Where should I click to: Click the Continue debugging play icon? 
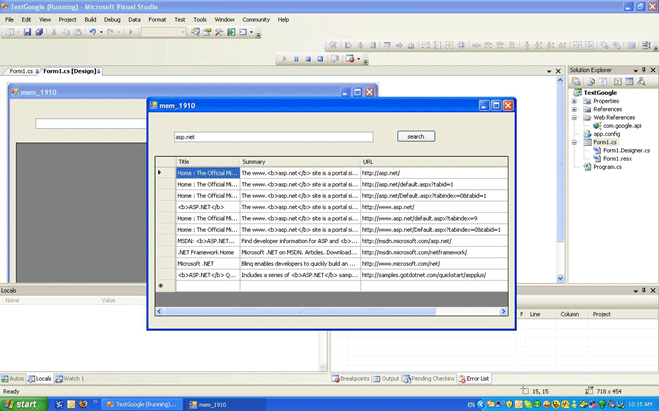(284, 59)
